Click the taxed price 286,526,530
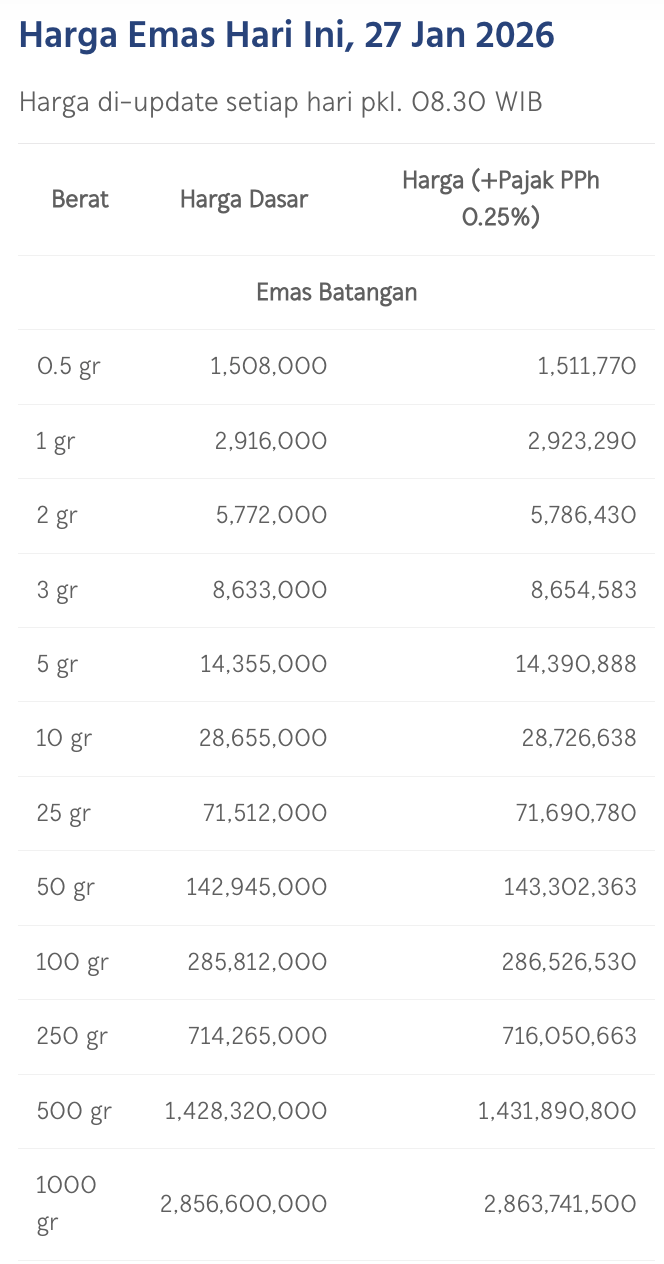Viewport: 664px width, 1264px height. 569,962
